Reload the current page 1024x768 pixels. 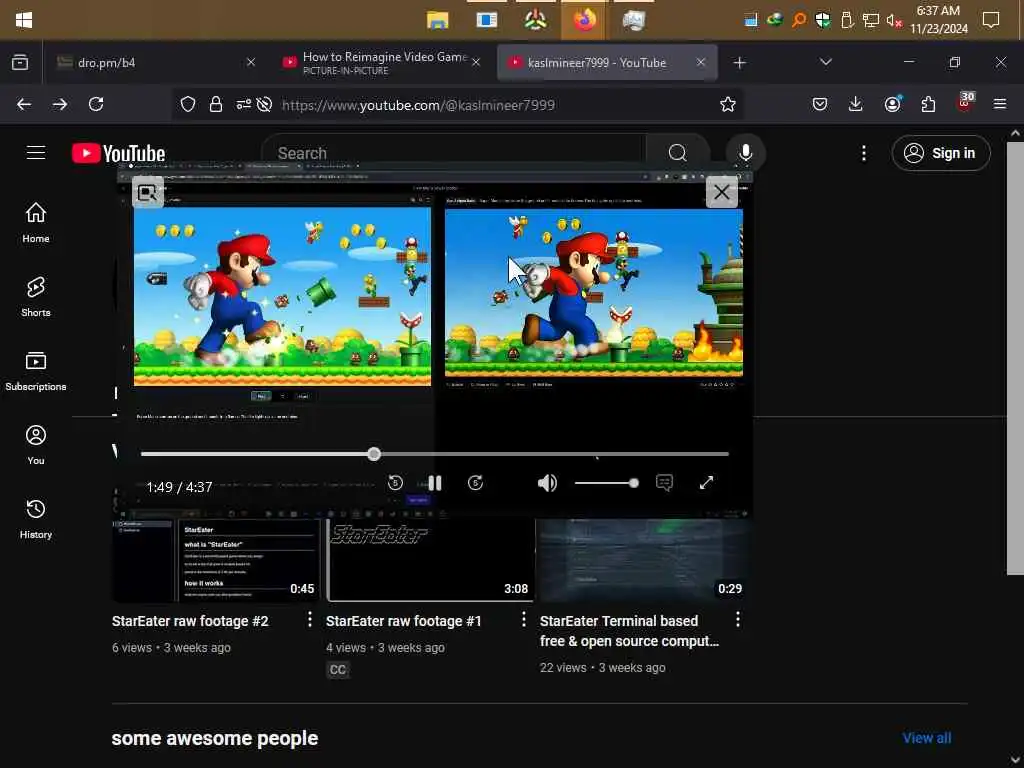[96, 104]
